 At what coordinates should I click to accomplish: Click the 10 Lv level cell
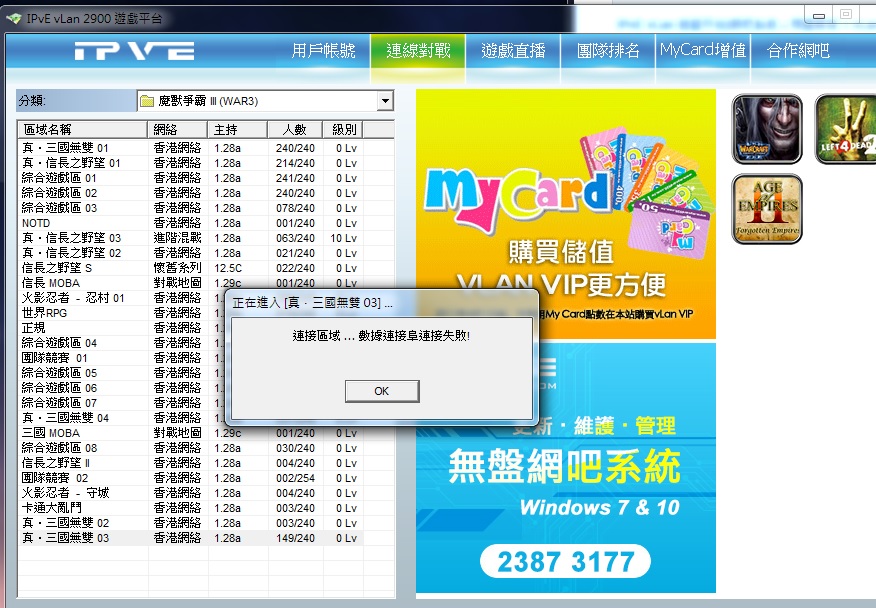[343, 238]
